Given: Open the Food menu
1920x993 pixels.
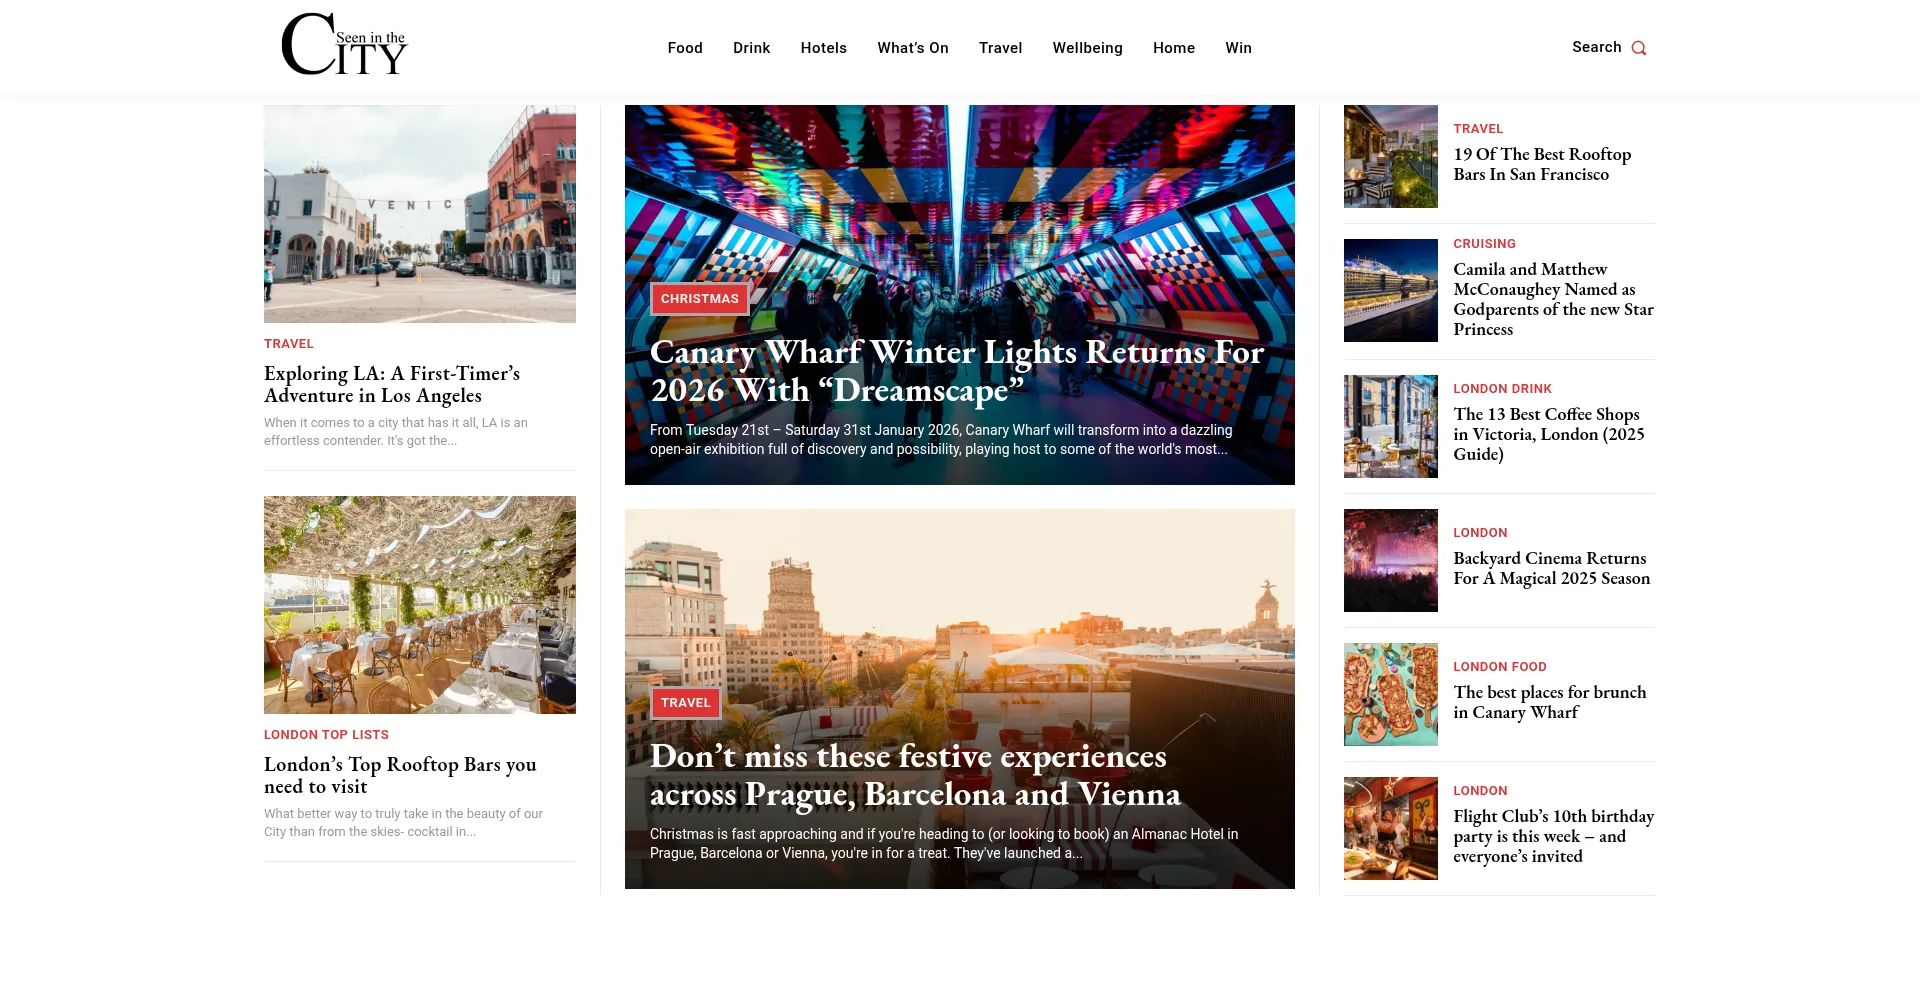Looking at the screenshot, I should click(x=685, y=48).
